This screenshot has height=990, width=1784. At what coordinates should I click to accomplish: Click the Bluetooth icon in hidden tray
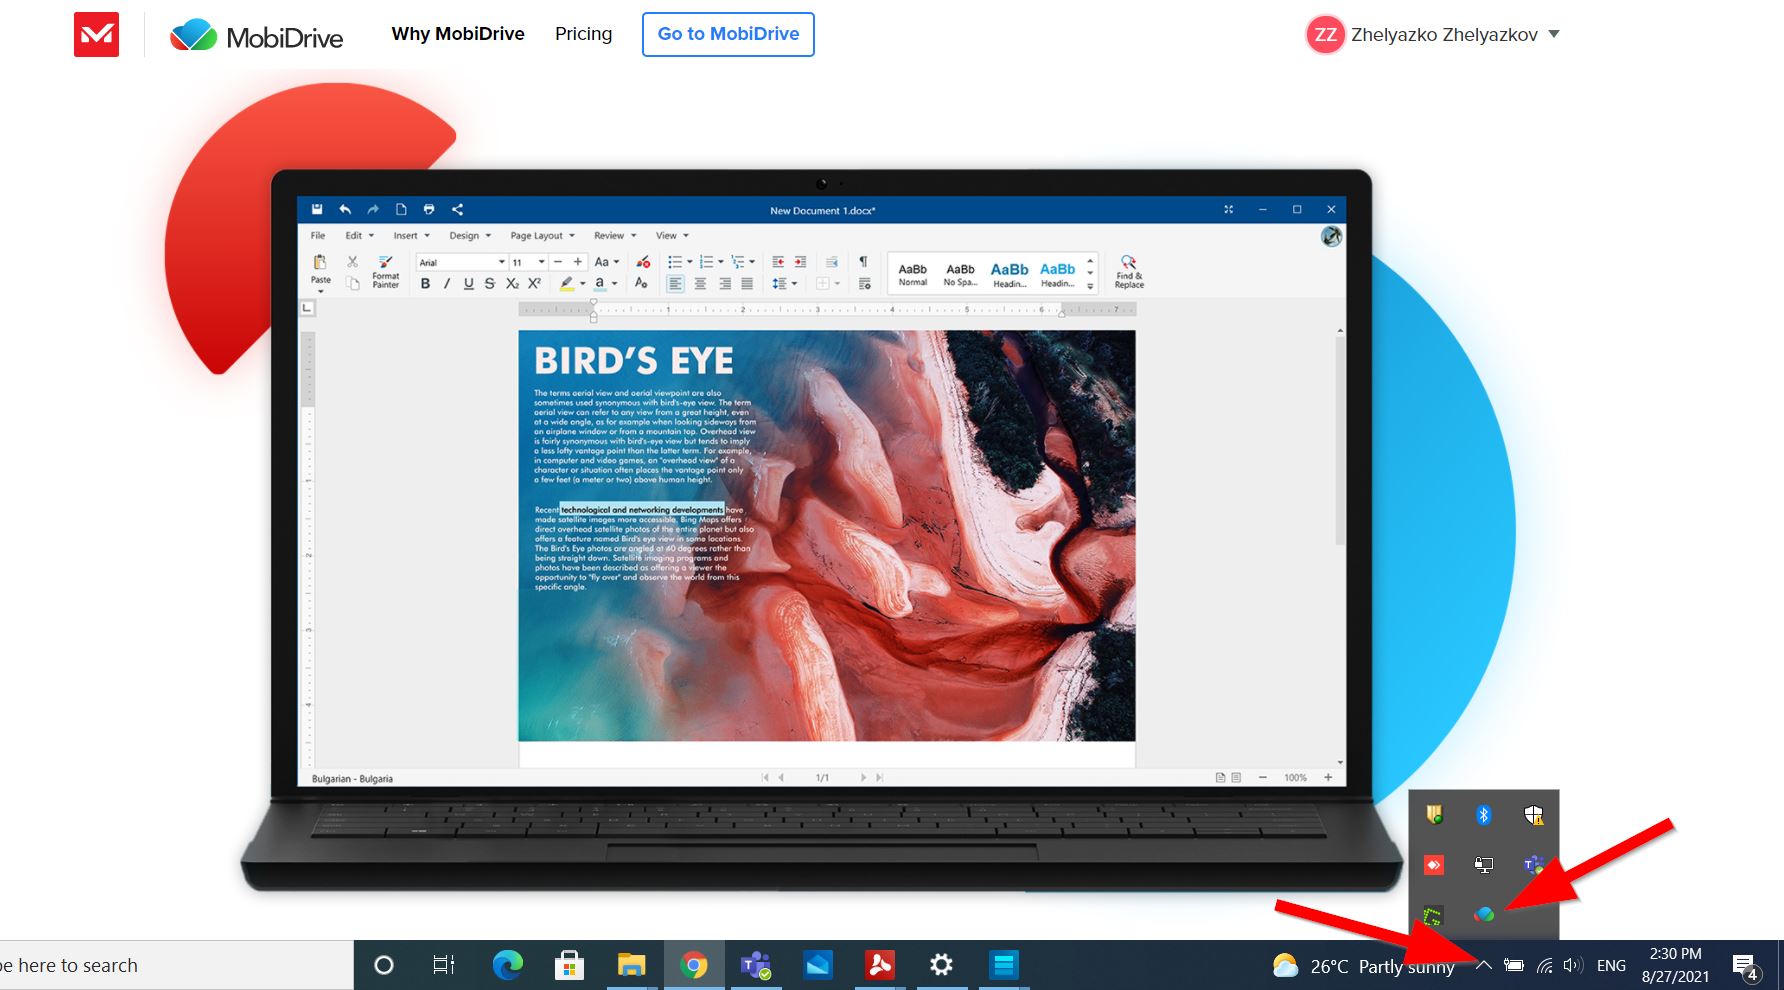(x=1484, y=815)
